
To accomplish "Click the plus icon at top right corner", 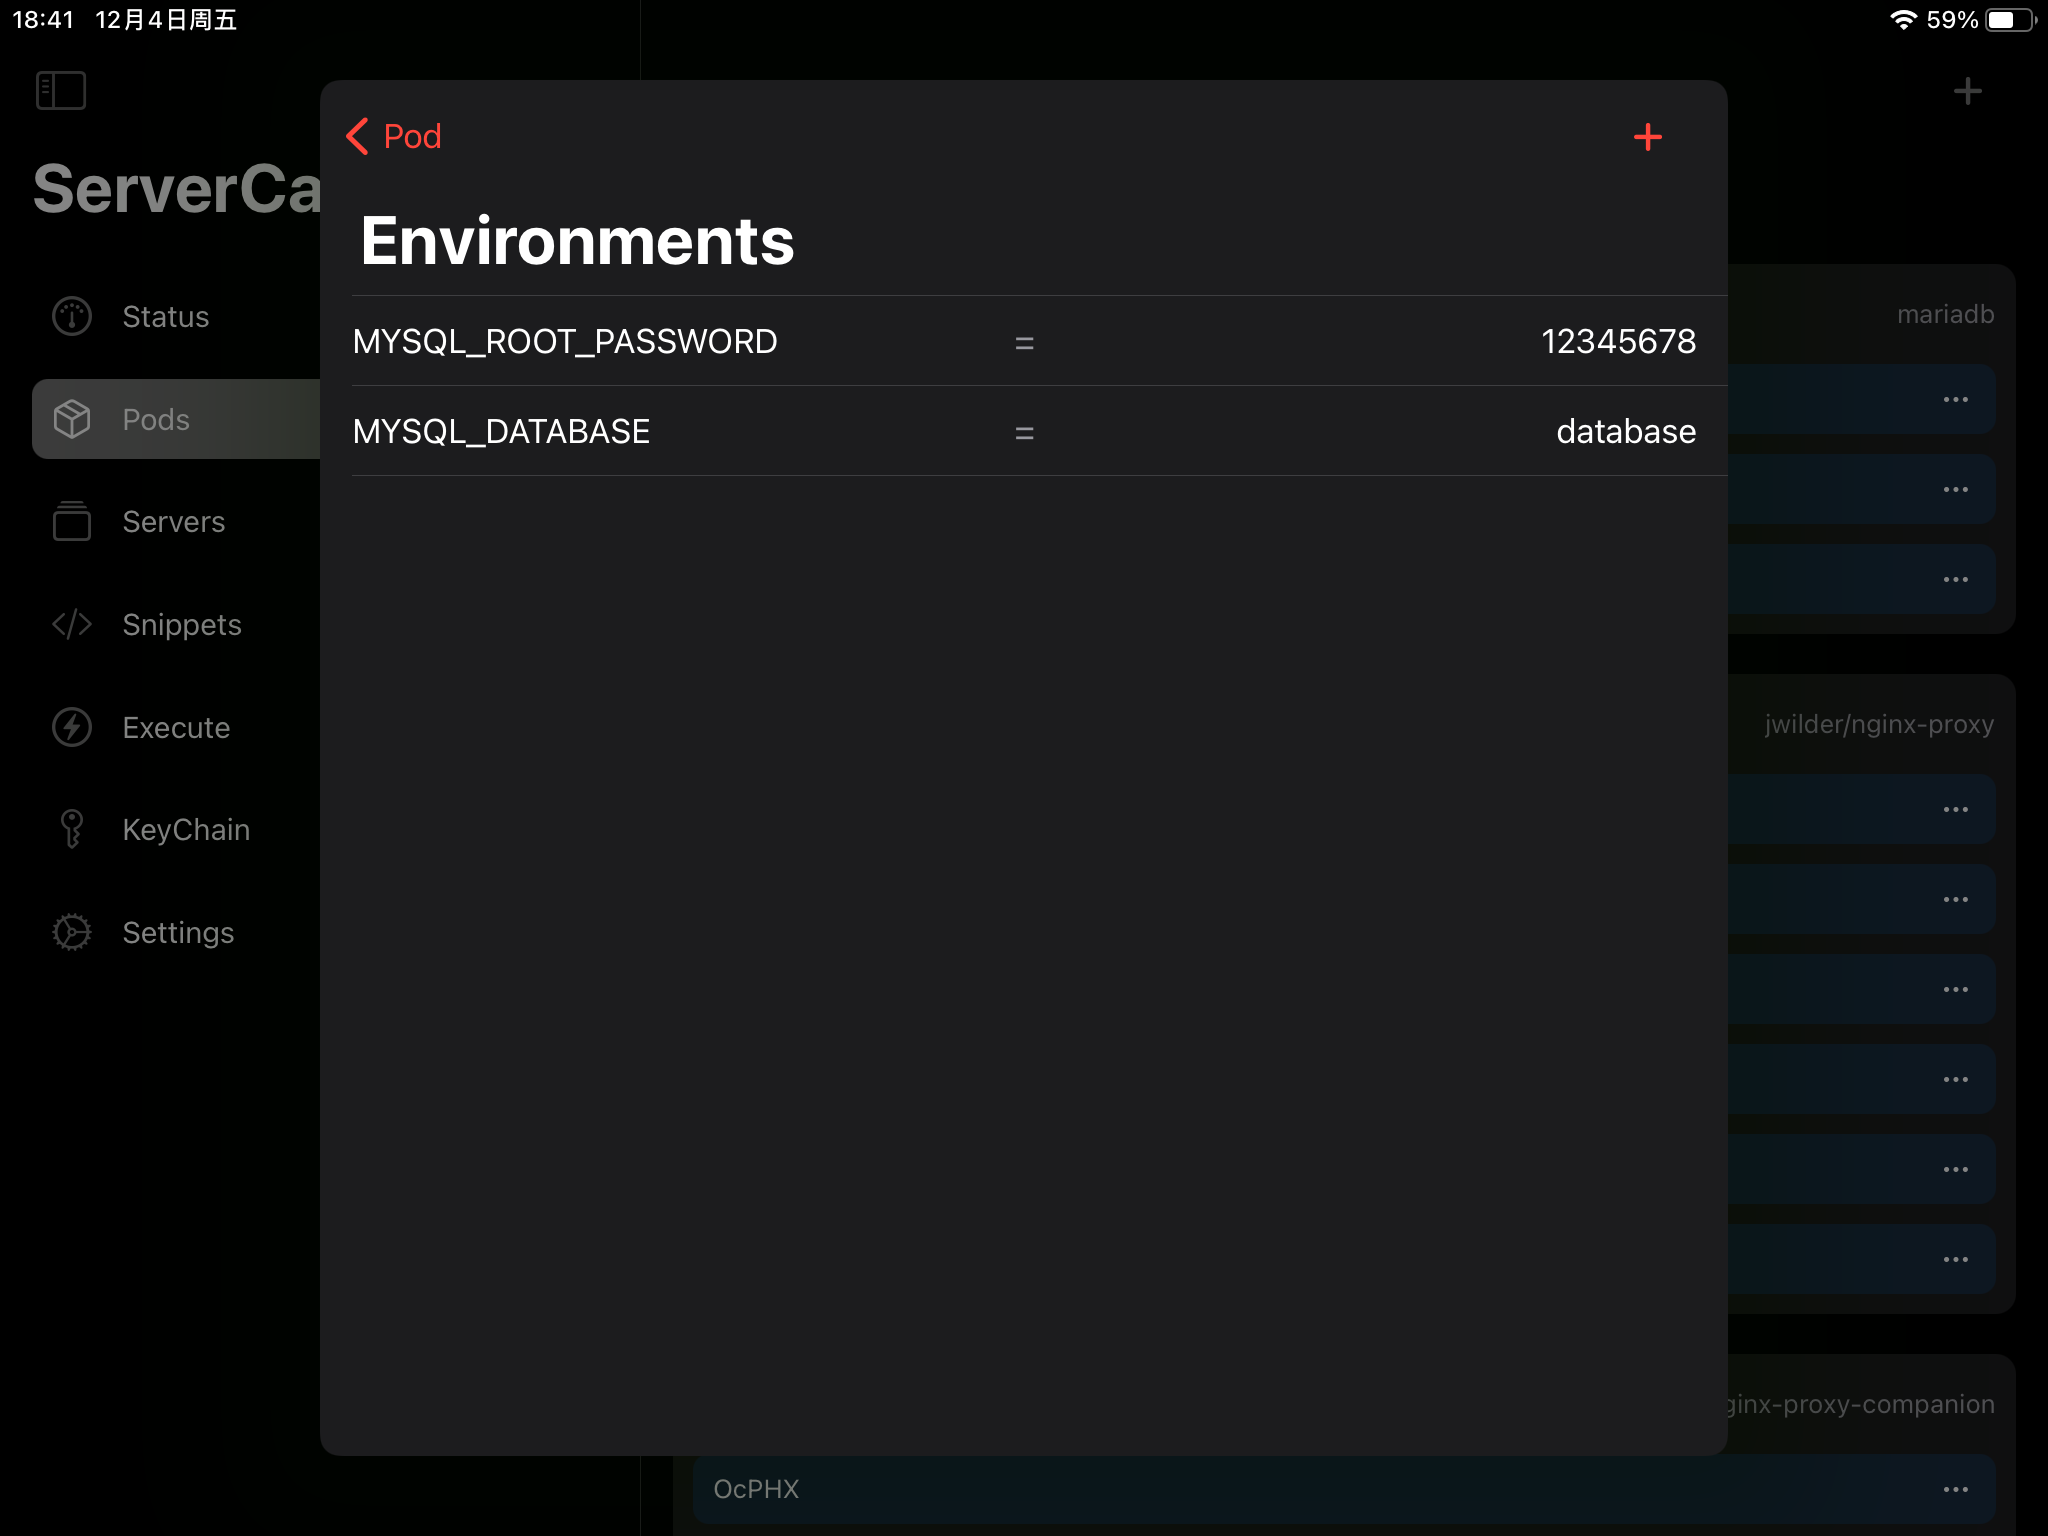I will [x=1966, y=90].
